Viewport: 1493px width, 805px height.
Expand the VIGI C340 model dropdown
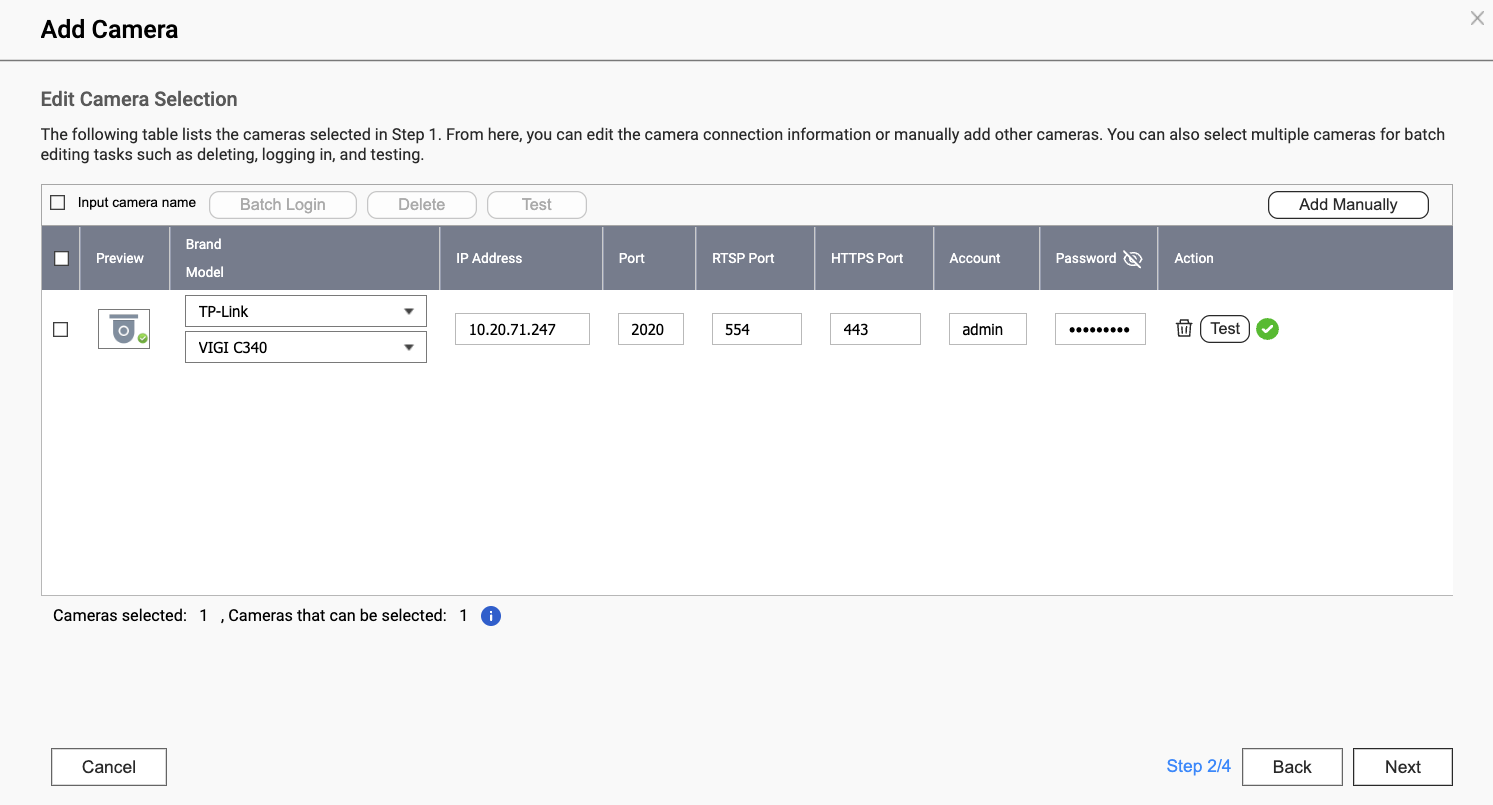pyautogui.click(x=306, y=348)
